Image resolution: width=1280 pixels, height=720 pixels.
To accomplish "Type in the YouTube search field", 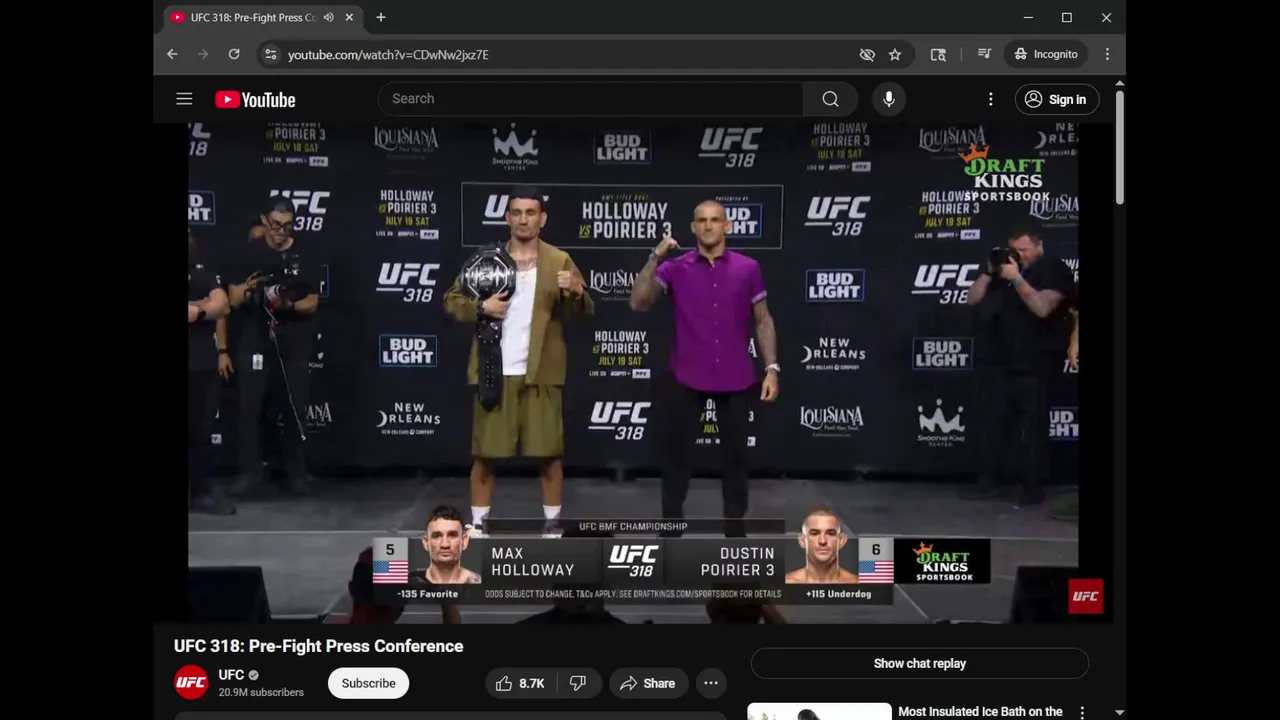I will [590, 99].
